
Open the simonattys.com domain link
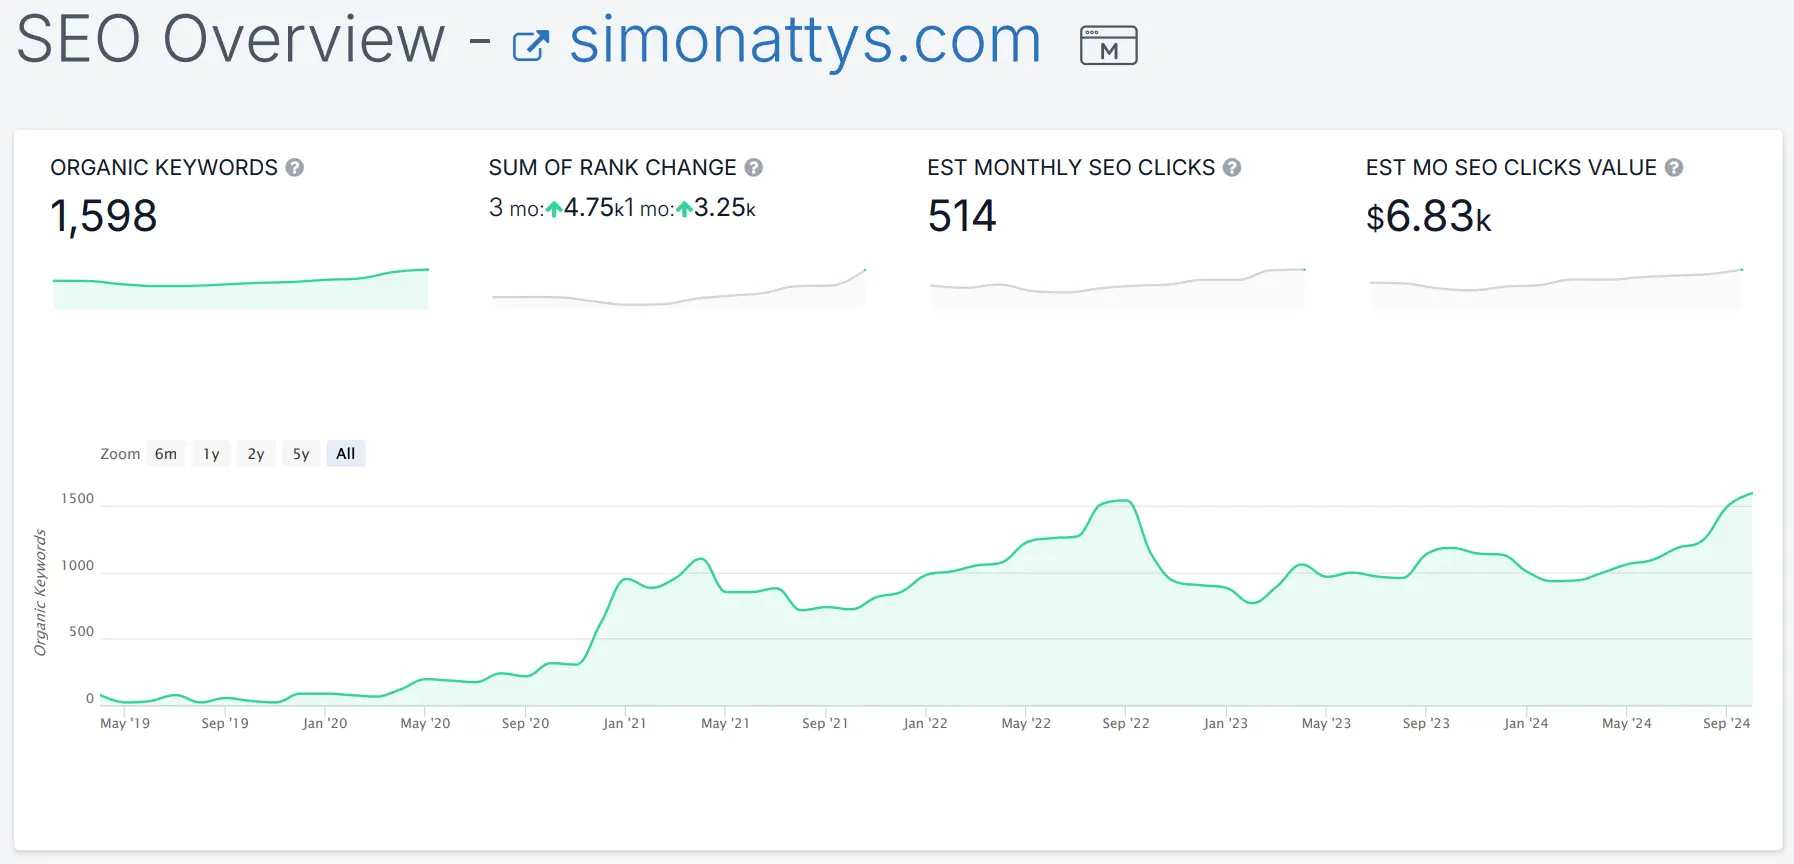tap(805, 42)
